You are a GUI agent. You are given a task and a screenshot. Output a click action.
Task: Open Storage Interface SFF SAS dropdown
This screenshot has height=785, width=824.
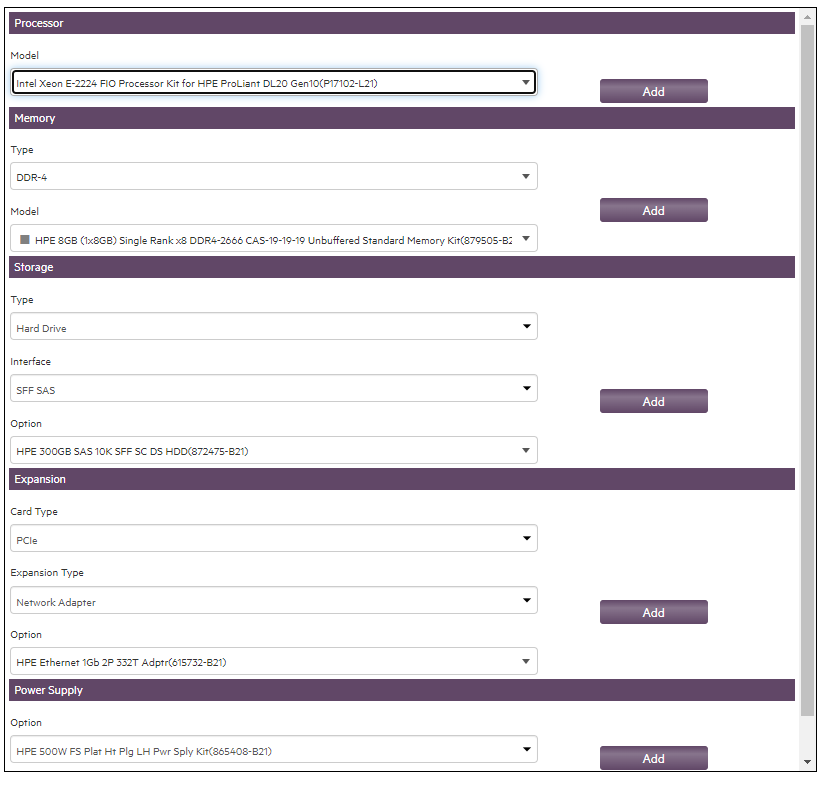pos(274,389)
